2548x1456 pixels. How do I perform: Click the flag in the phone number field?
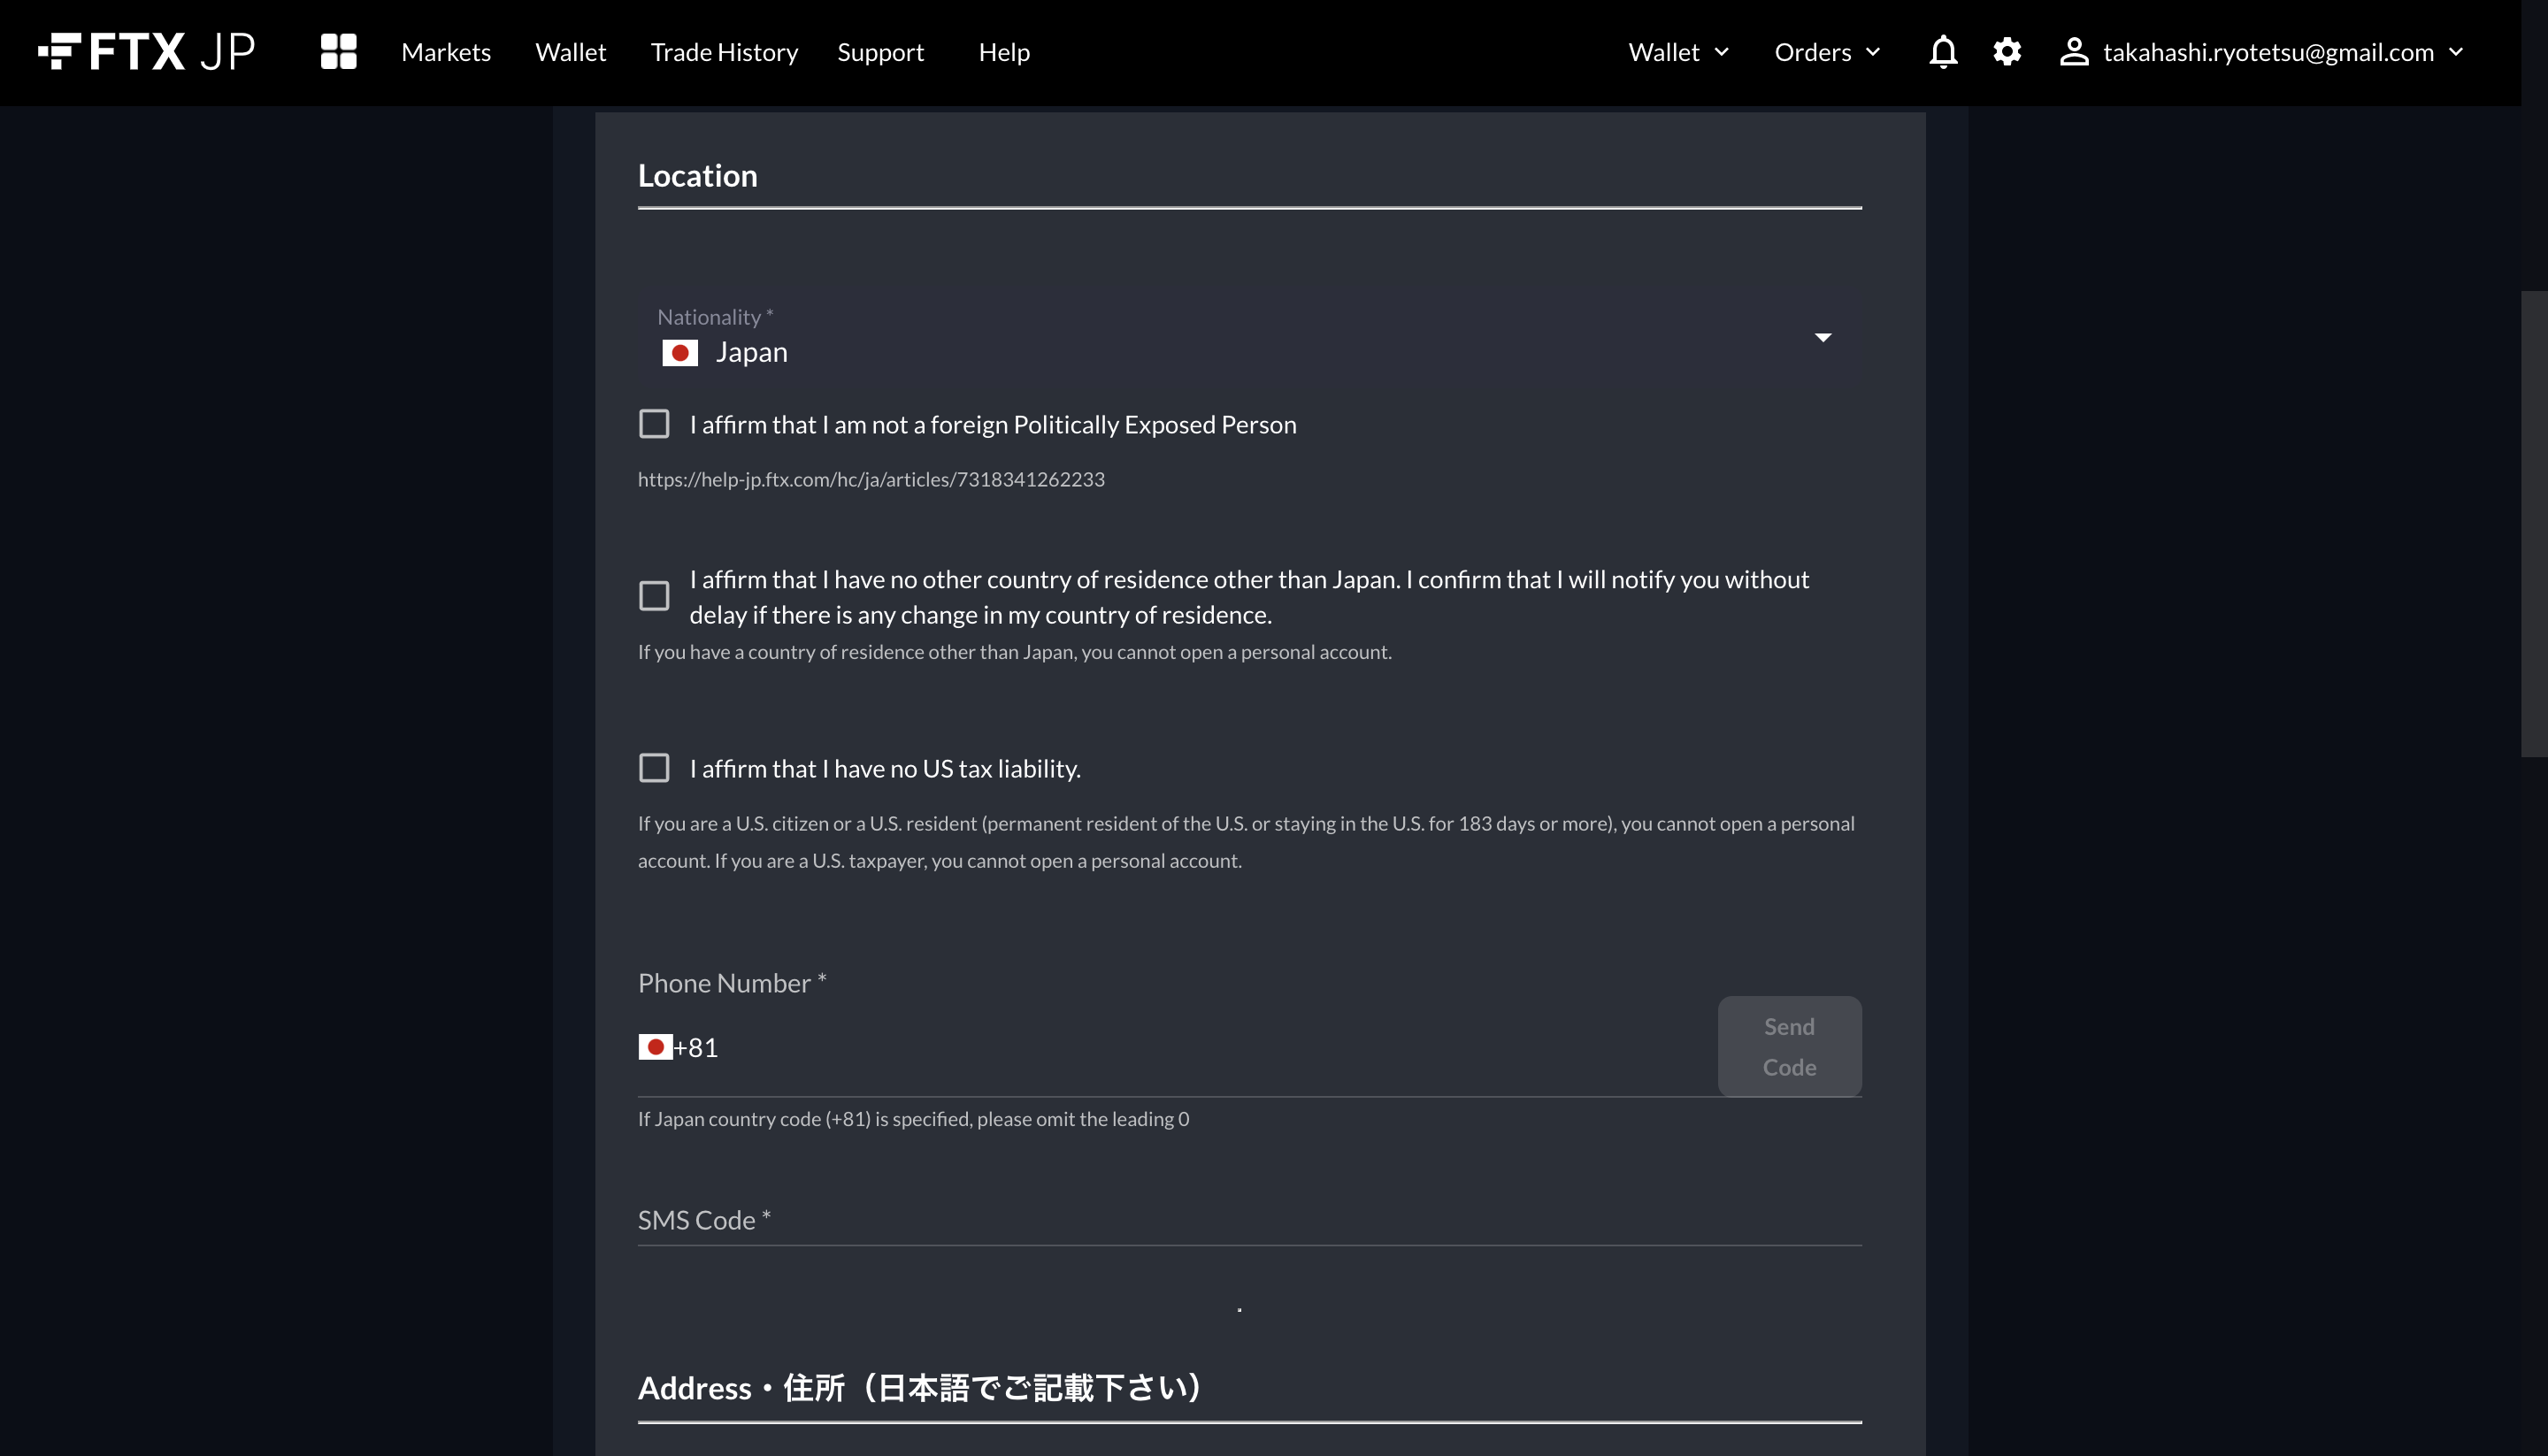tap(655, 1046)
